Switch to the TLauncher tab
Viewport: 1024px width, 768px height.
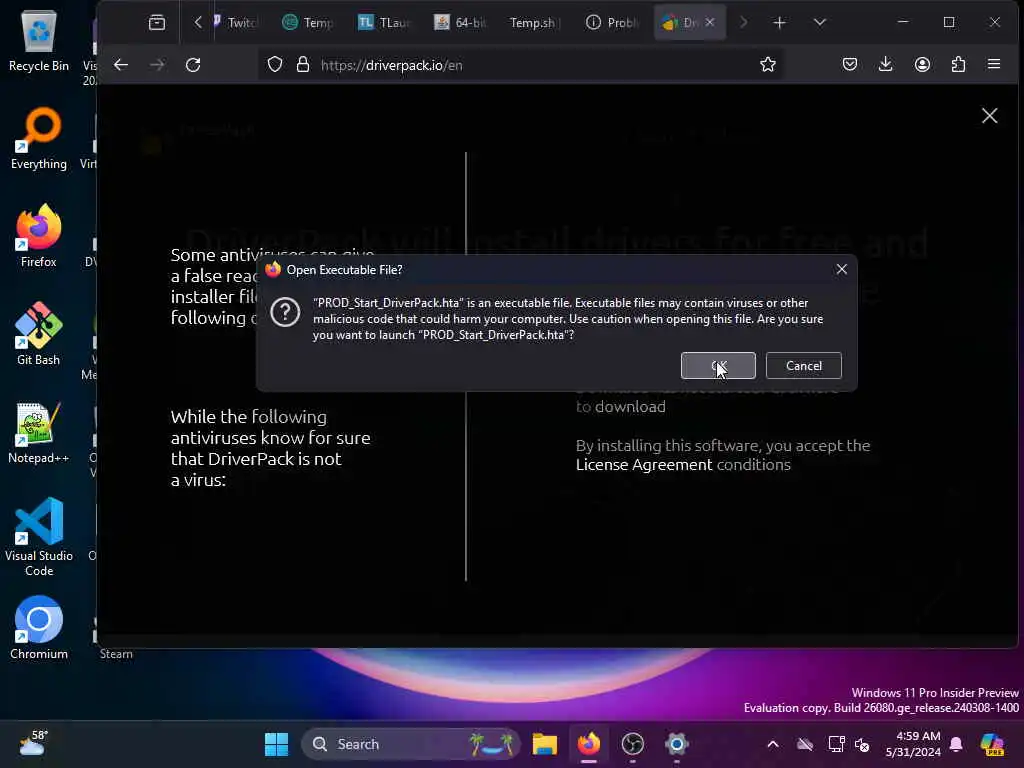(384, 23)
